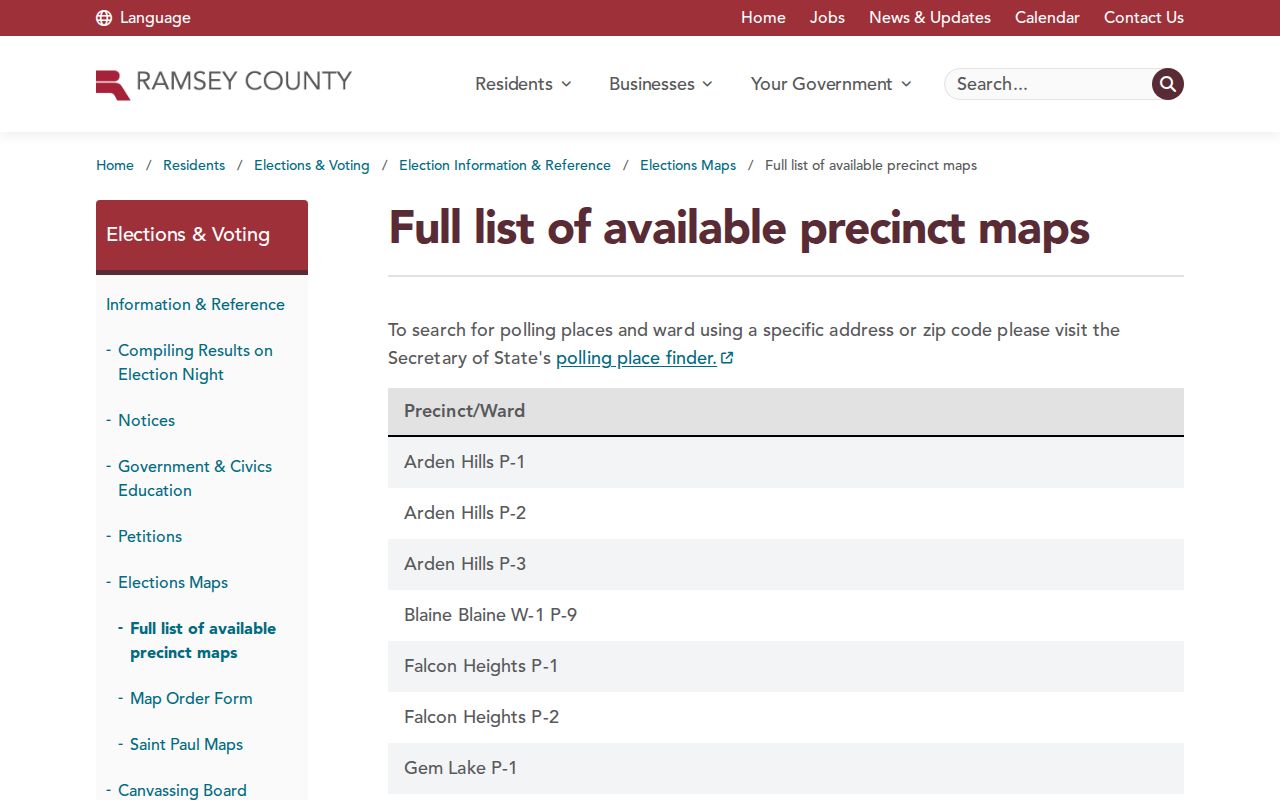Click inside the Search field
The image size is (1280, 800).
click(1048, 84)
